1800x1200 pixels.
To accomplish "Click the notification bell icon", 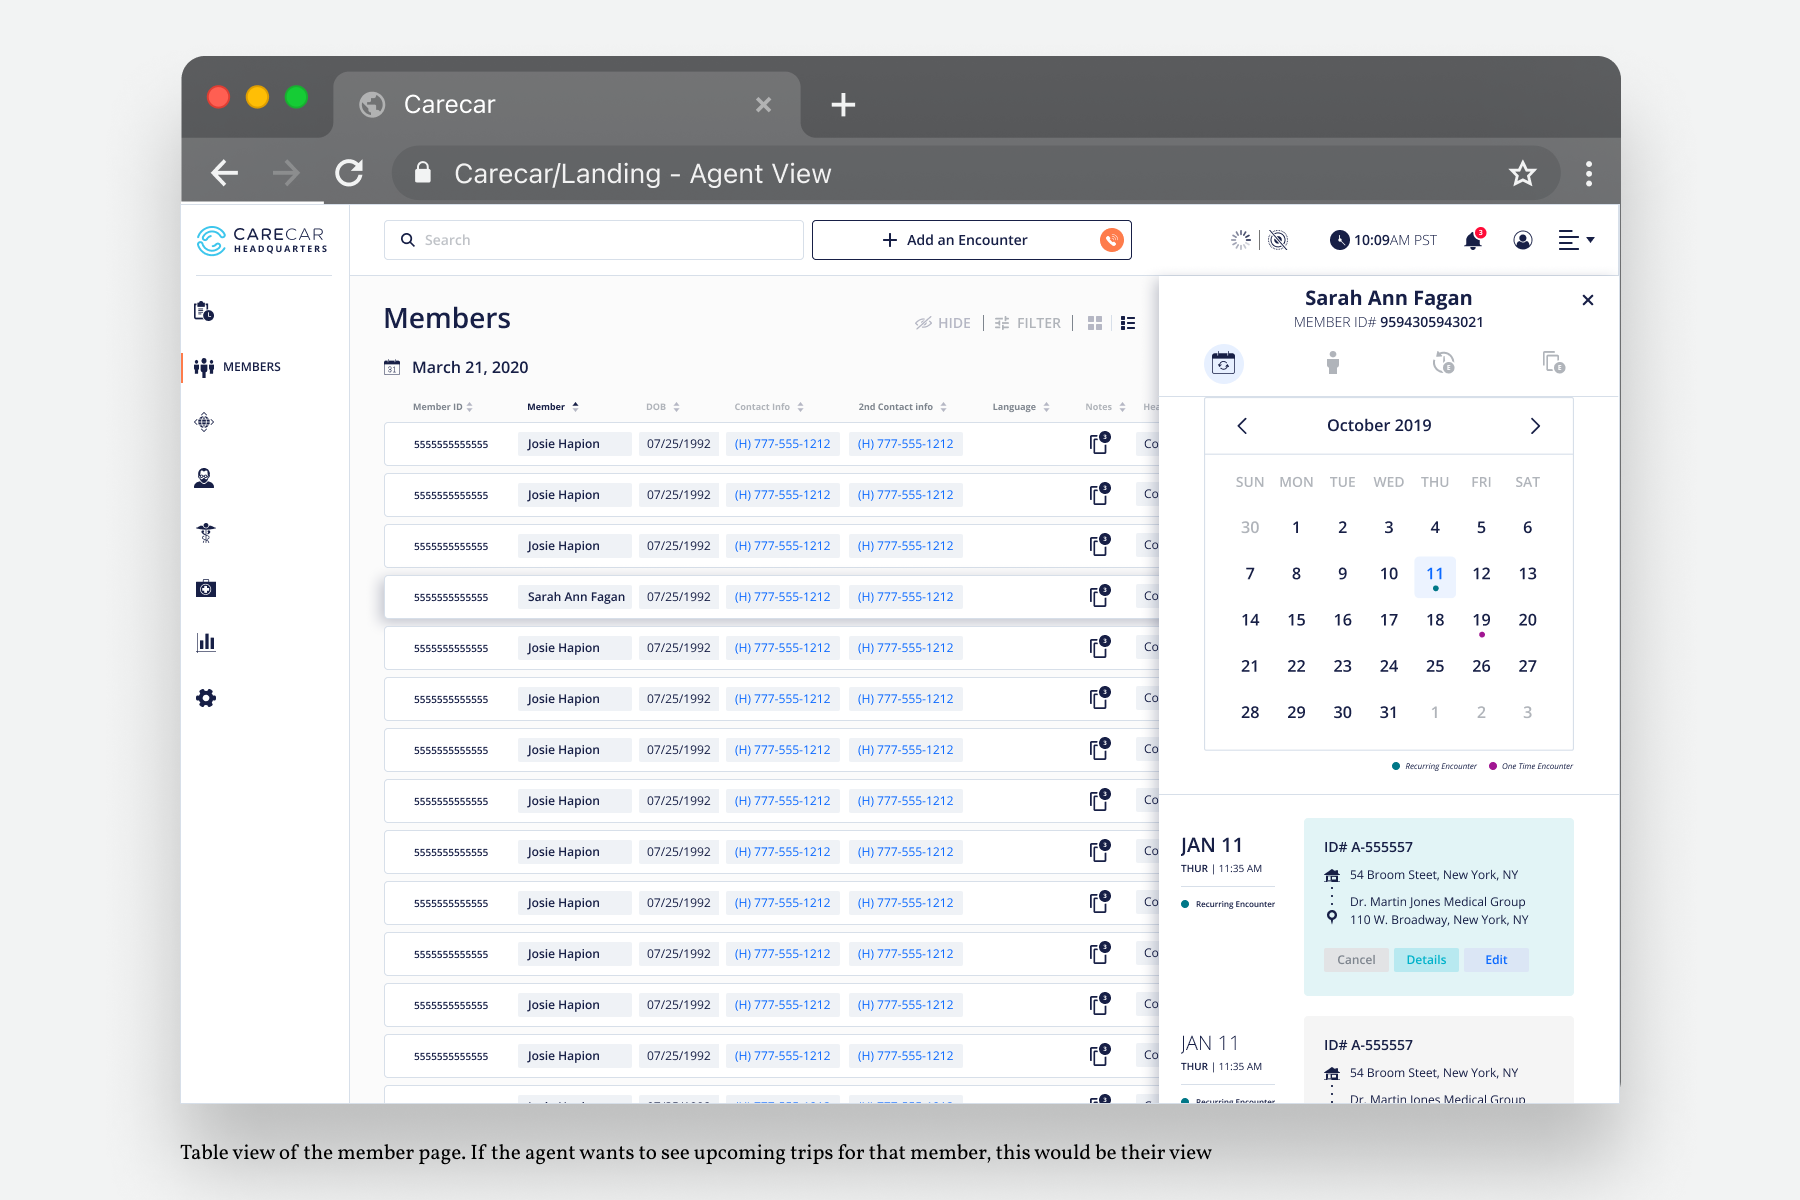I will (x=1472, y=240).
